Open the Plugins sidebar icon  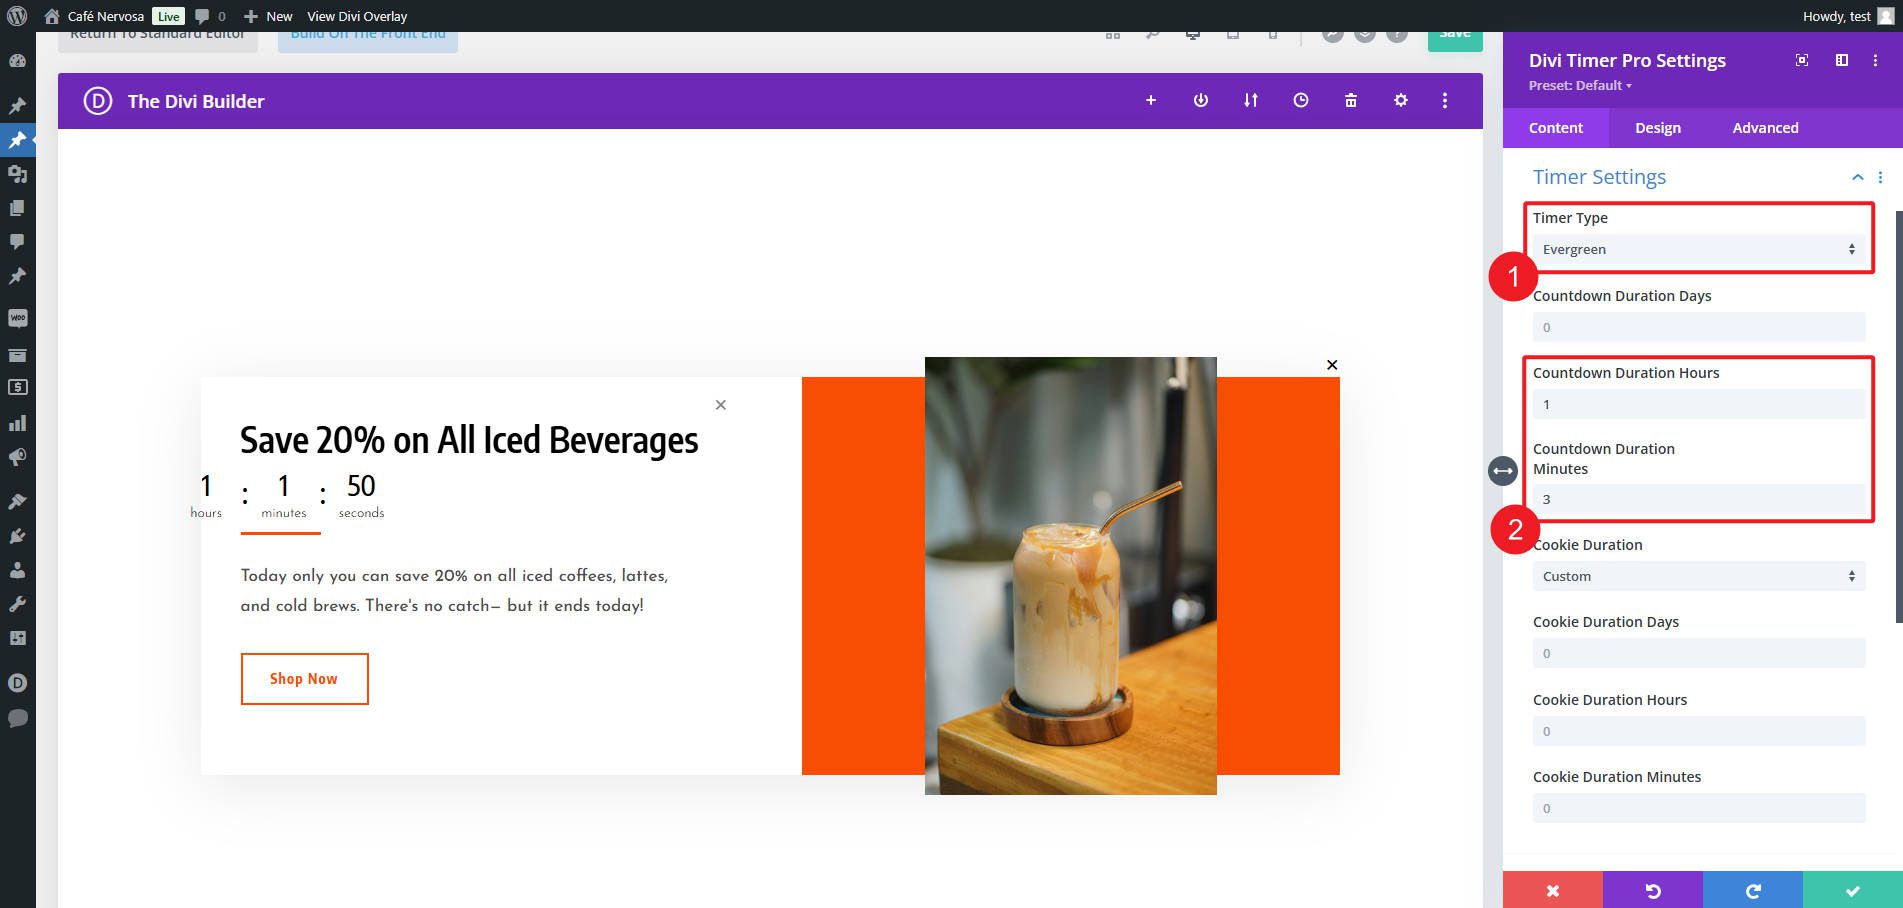[17, 536]
